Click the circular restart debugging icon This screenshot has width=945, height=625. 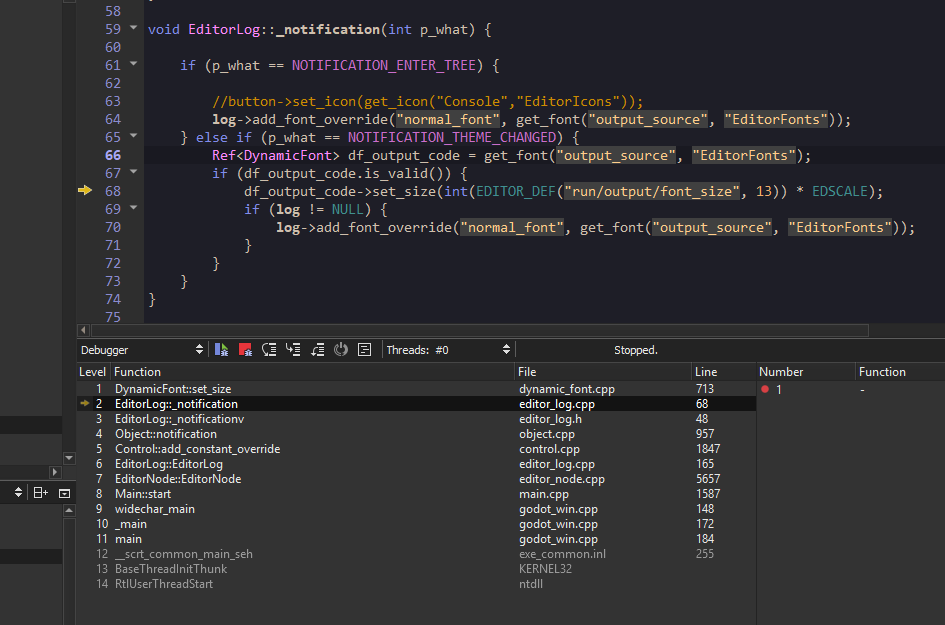341,349
